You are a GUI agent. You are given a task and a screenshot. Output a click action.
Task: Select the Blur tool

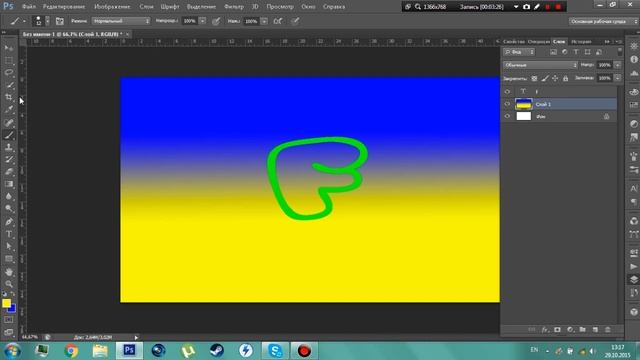click(x=9, y=196)
